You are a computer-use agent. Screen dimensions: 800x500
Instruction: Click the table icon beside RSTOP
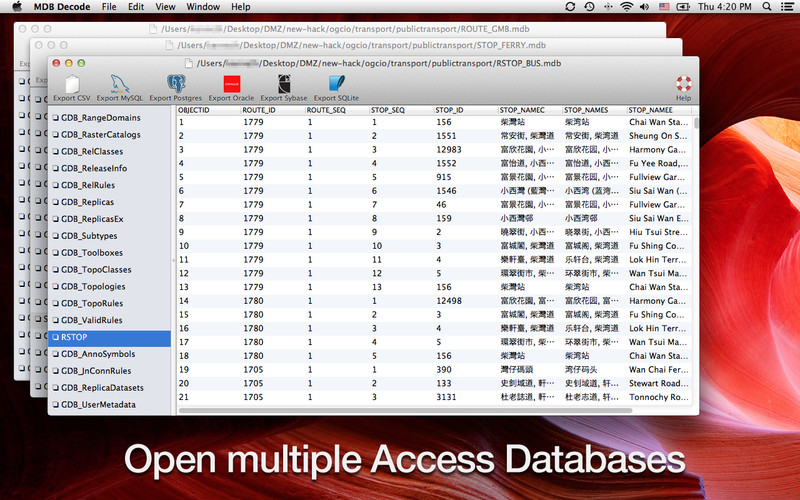pos(56,337)
